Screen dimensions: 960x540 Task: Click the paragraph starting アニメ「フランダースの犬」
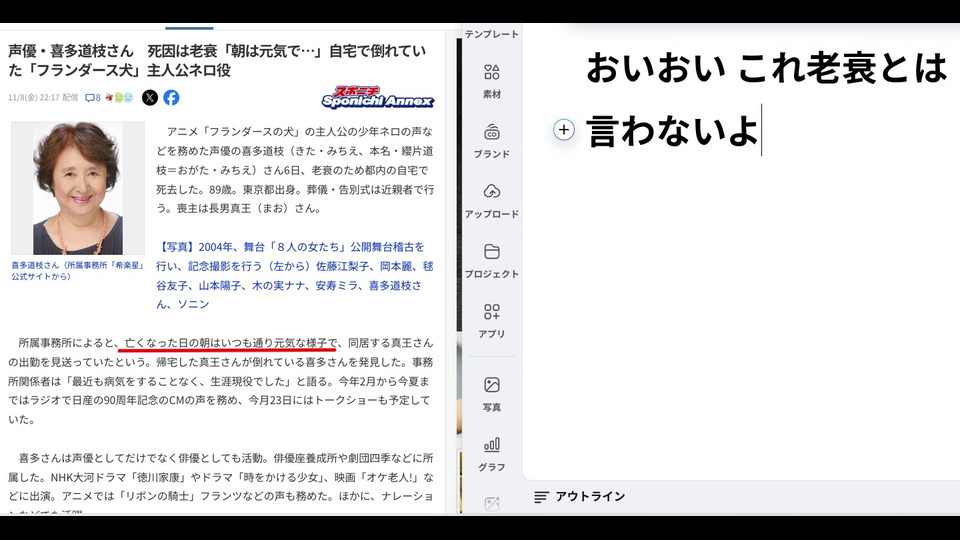pos(295,170)
